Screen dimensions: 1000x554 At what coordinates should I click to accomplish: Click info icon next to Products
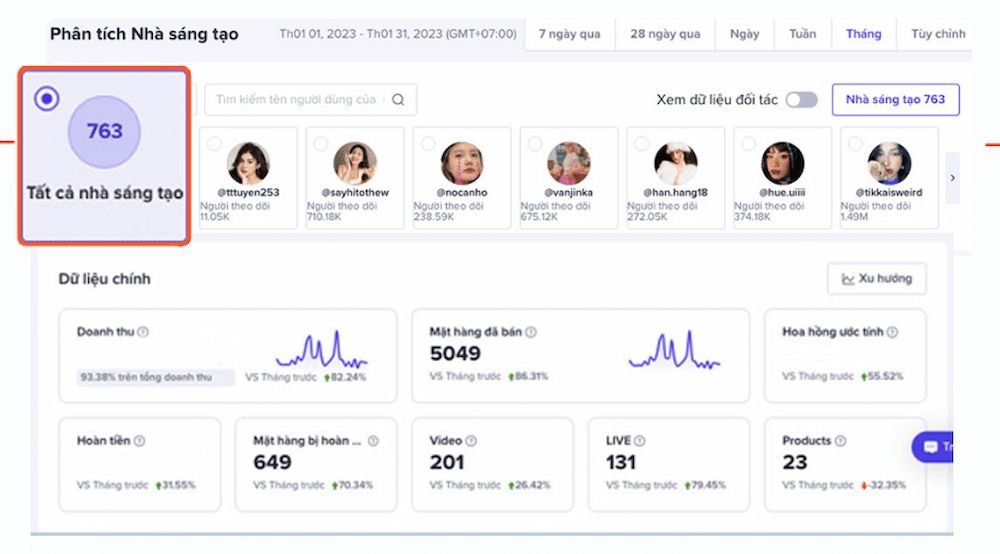[x=842, y=441]
